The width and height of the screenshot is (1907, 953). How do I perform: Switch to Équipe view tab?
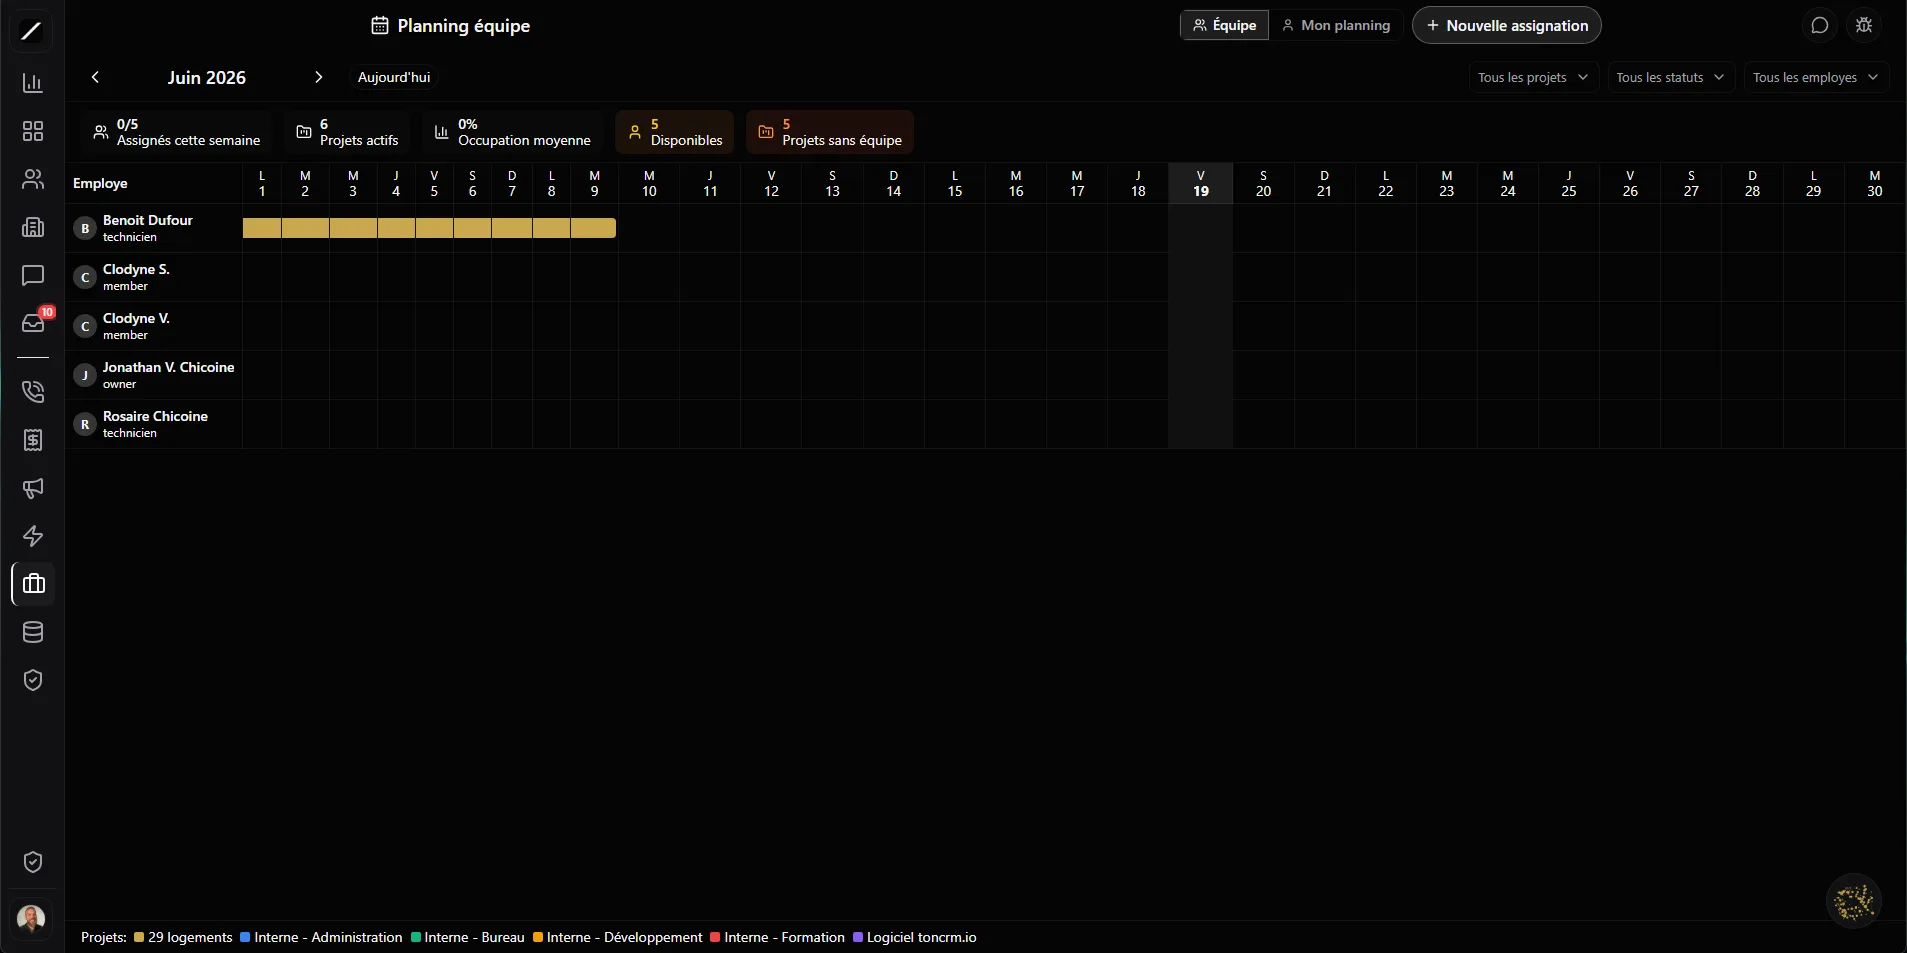tap(1225, 26)
